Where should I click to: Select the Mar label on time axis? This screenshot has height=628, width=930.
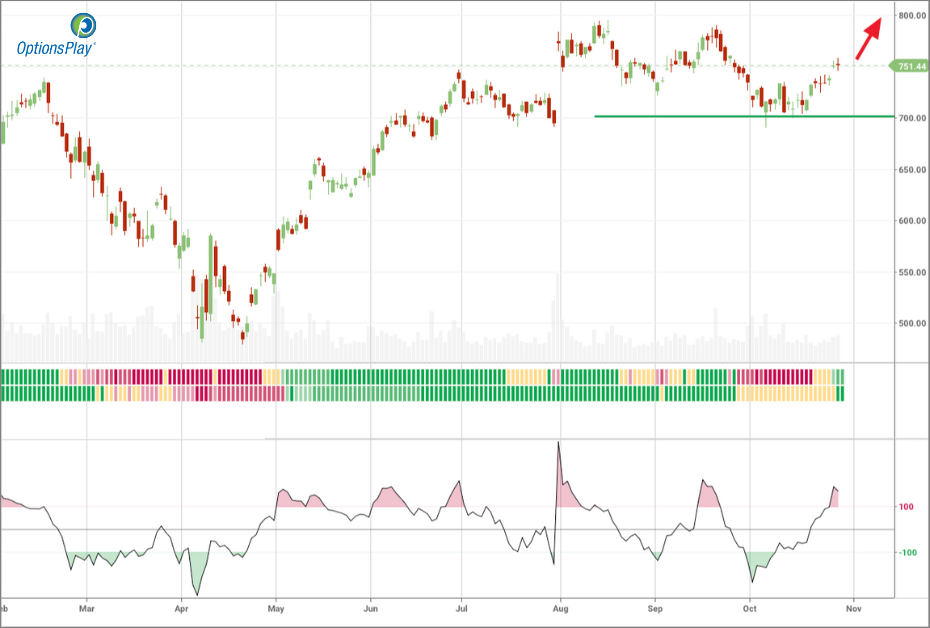(87, 607)
